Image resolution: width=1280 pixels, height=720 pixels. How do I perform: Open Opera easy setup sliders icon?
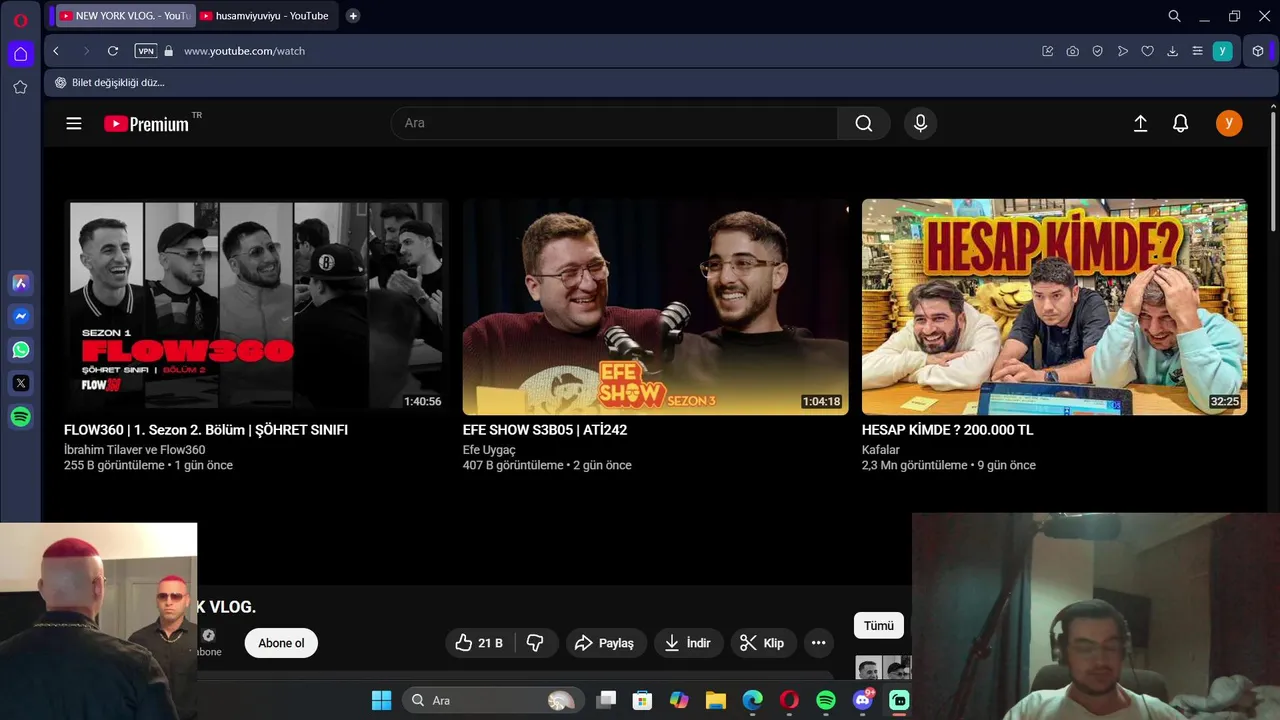tap(1197, 51)
